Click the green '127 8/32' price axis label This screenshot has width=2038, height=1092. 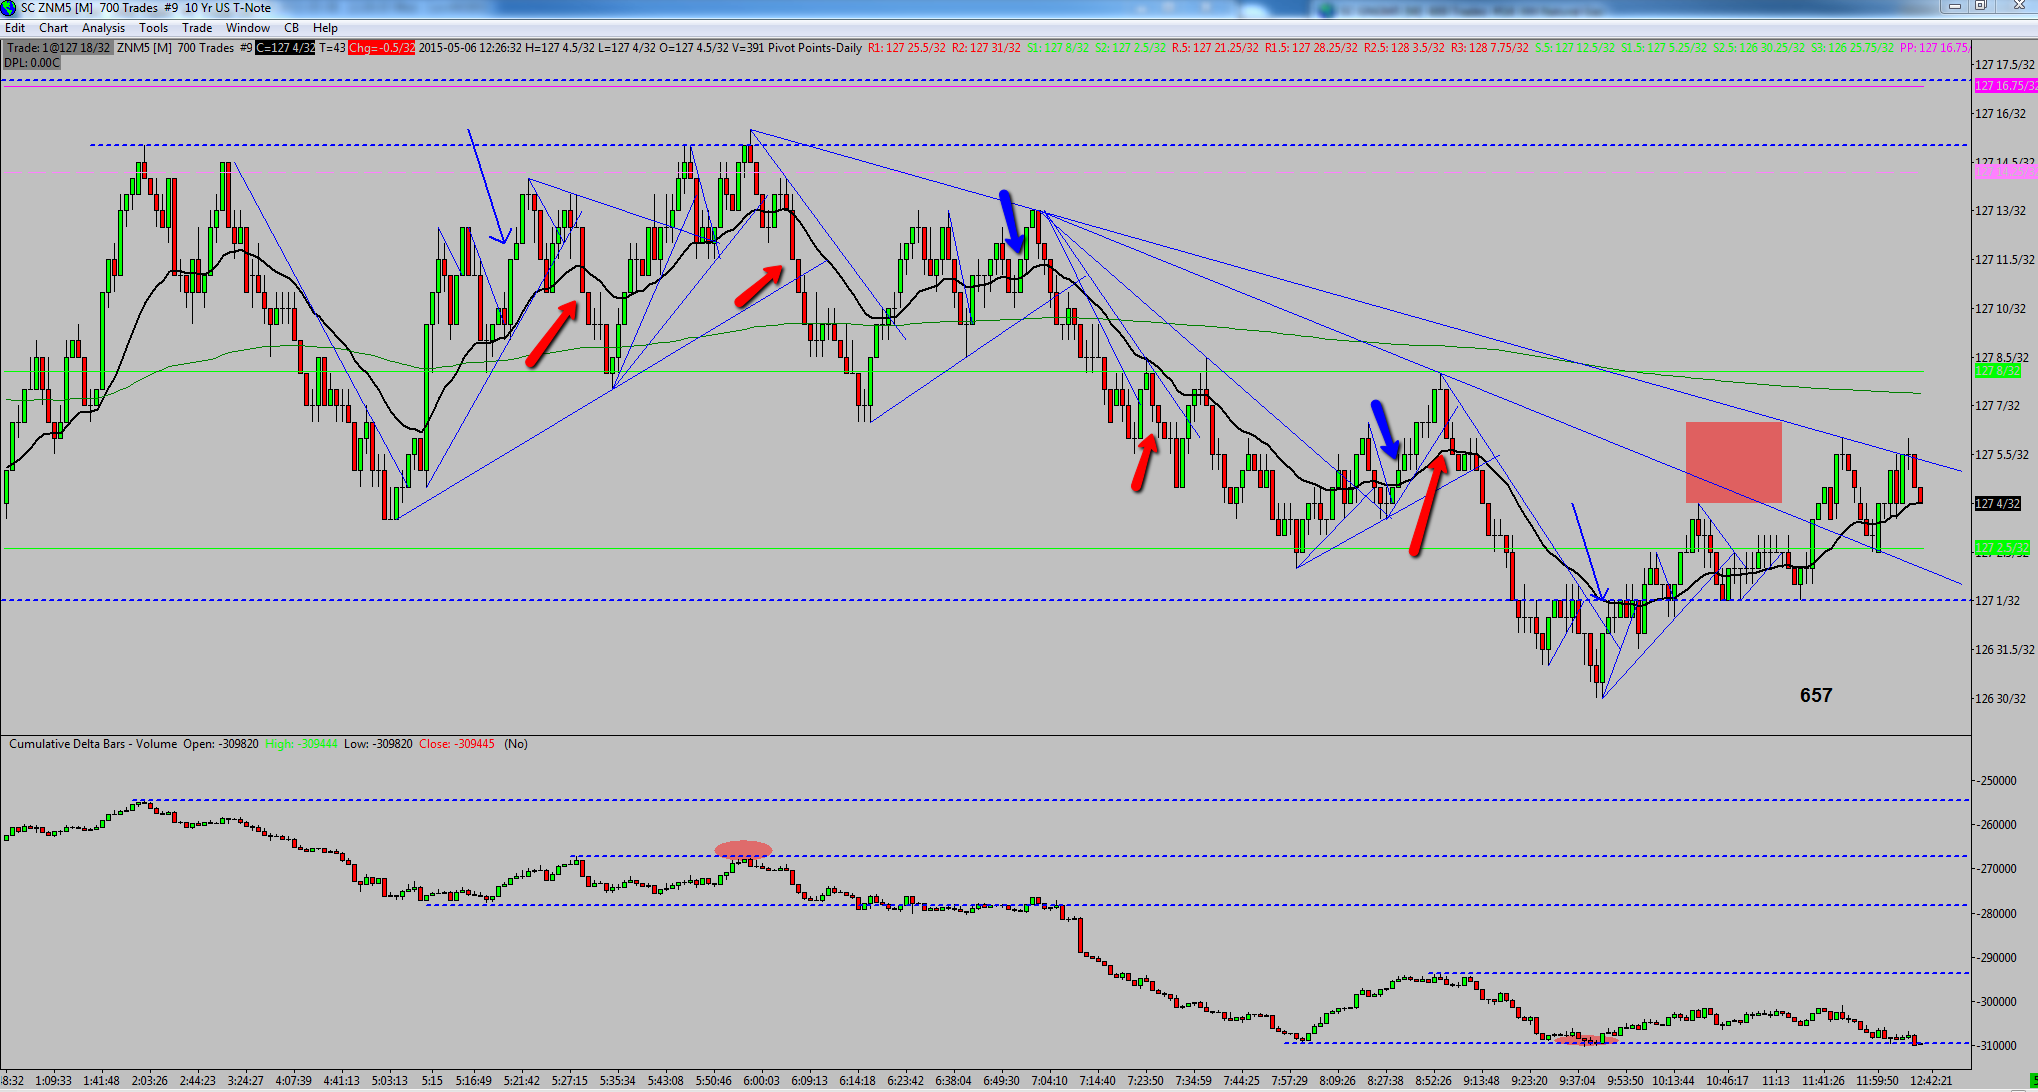(1998, 371)
